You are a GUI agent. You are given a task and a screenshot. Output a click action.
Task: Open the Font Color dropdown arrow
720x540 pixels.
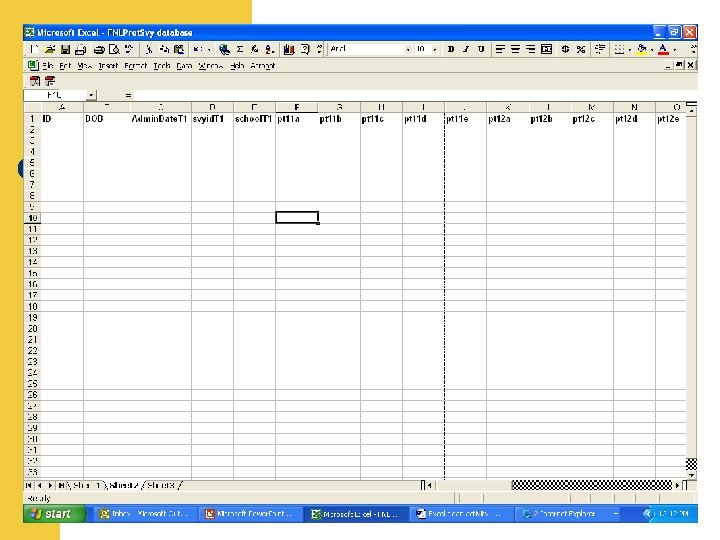point(675,49)
